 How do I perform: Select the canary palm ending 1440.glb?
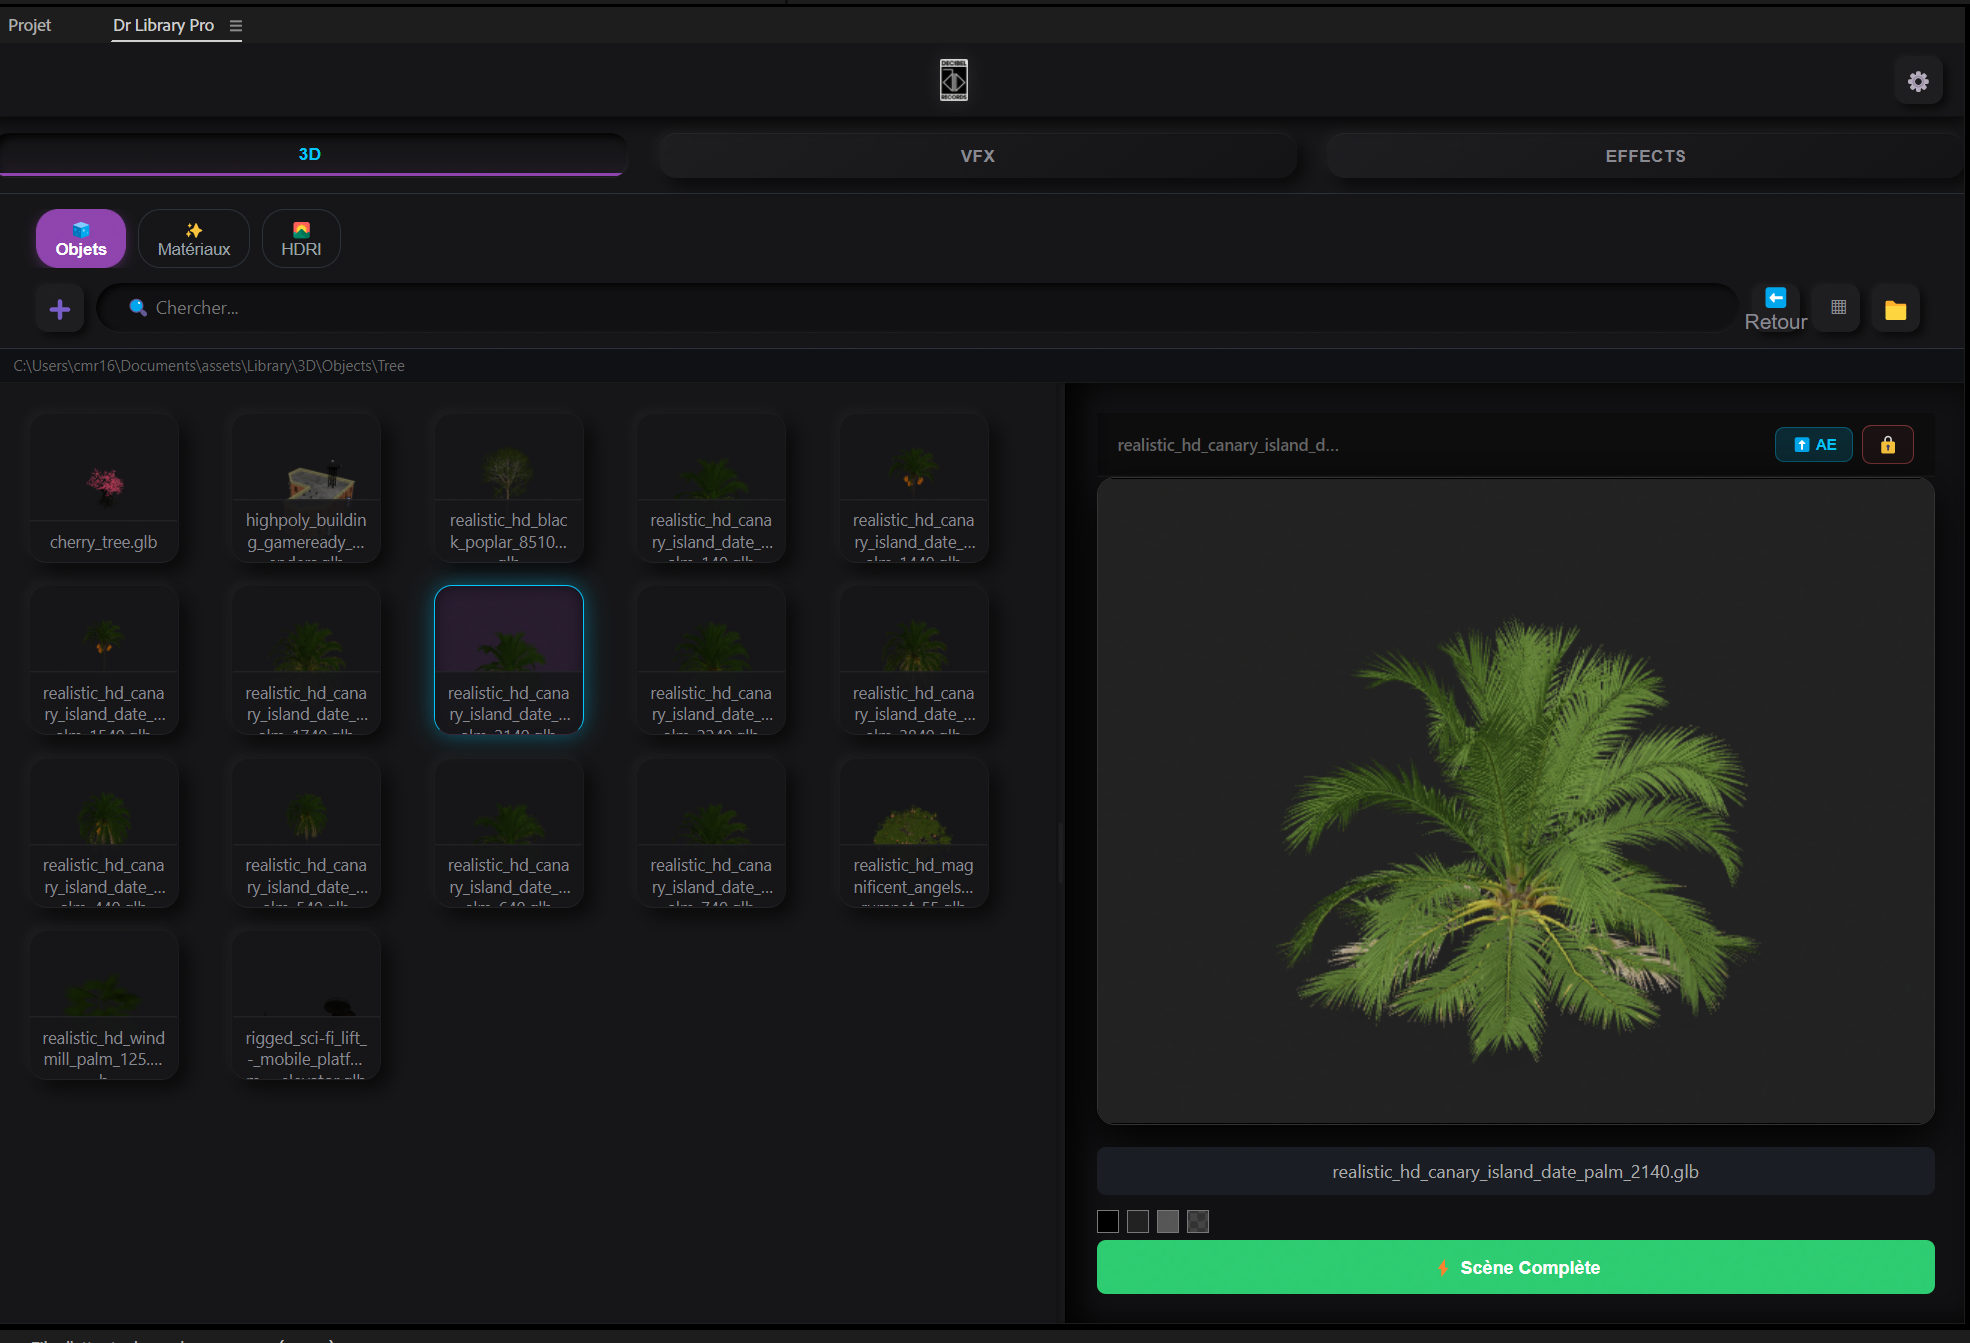coord(914,488)
